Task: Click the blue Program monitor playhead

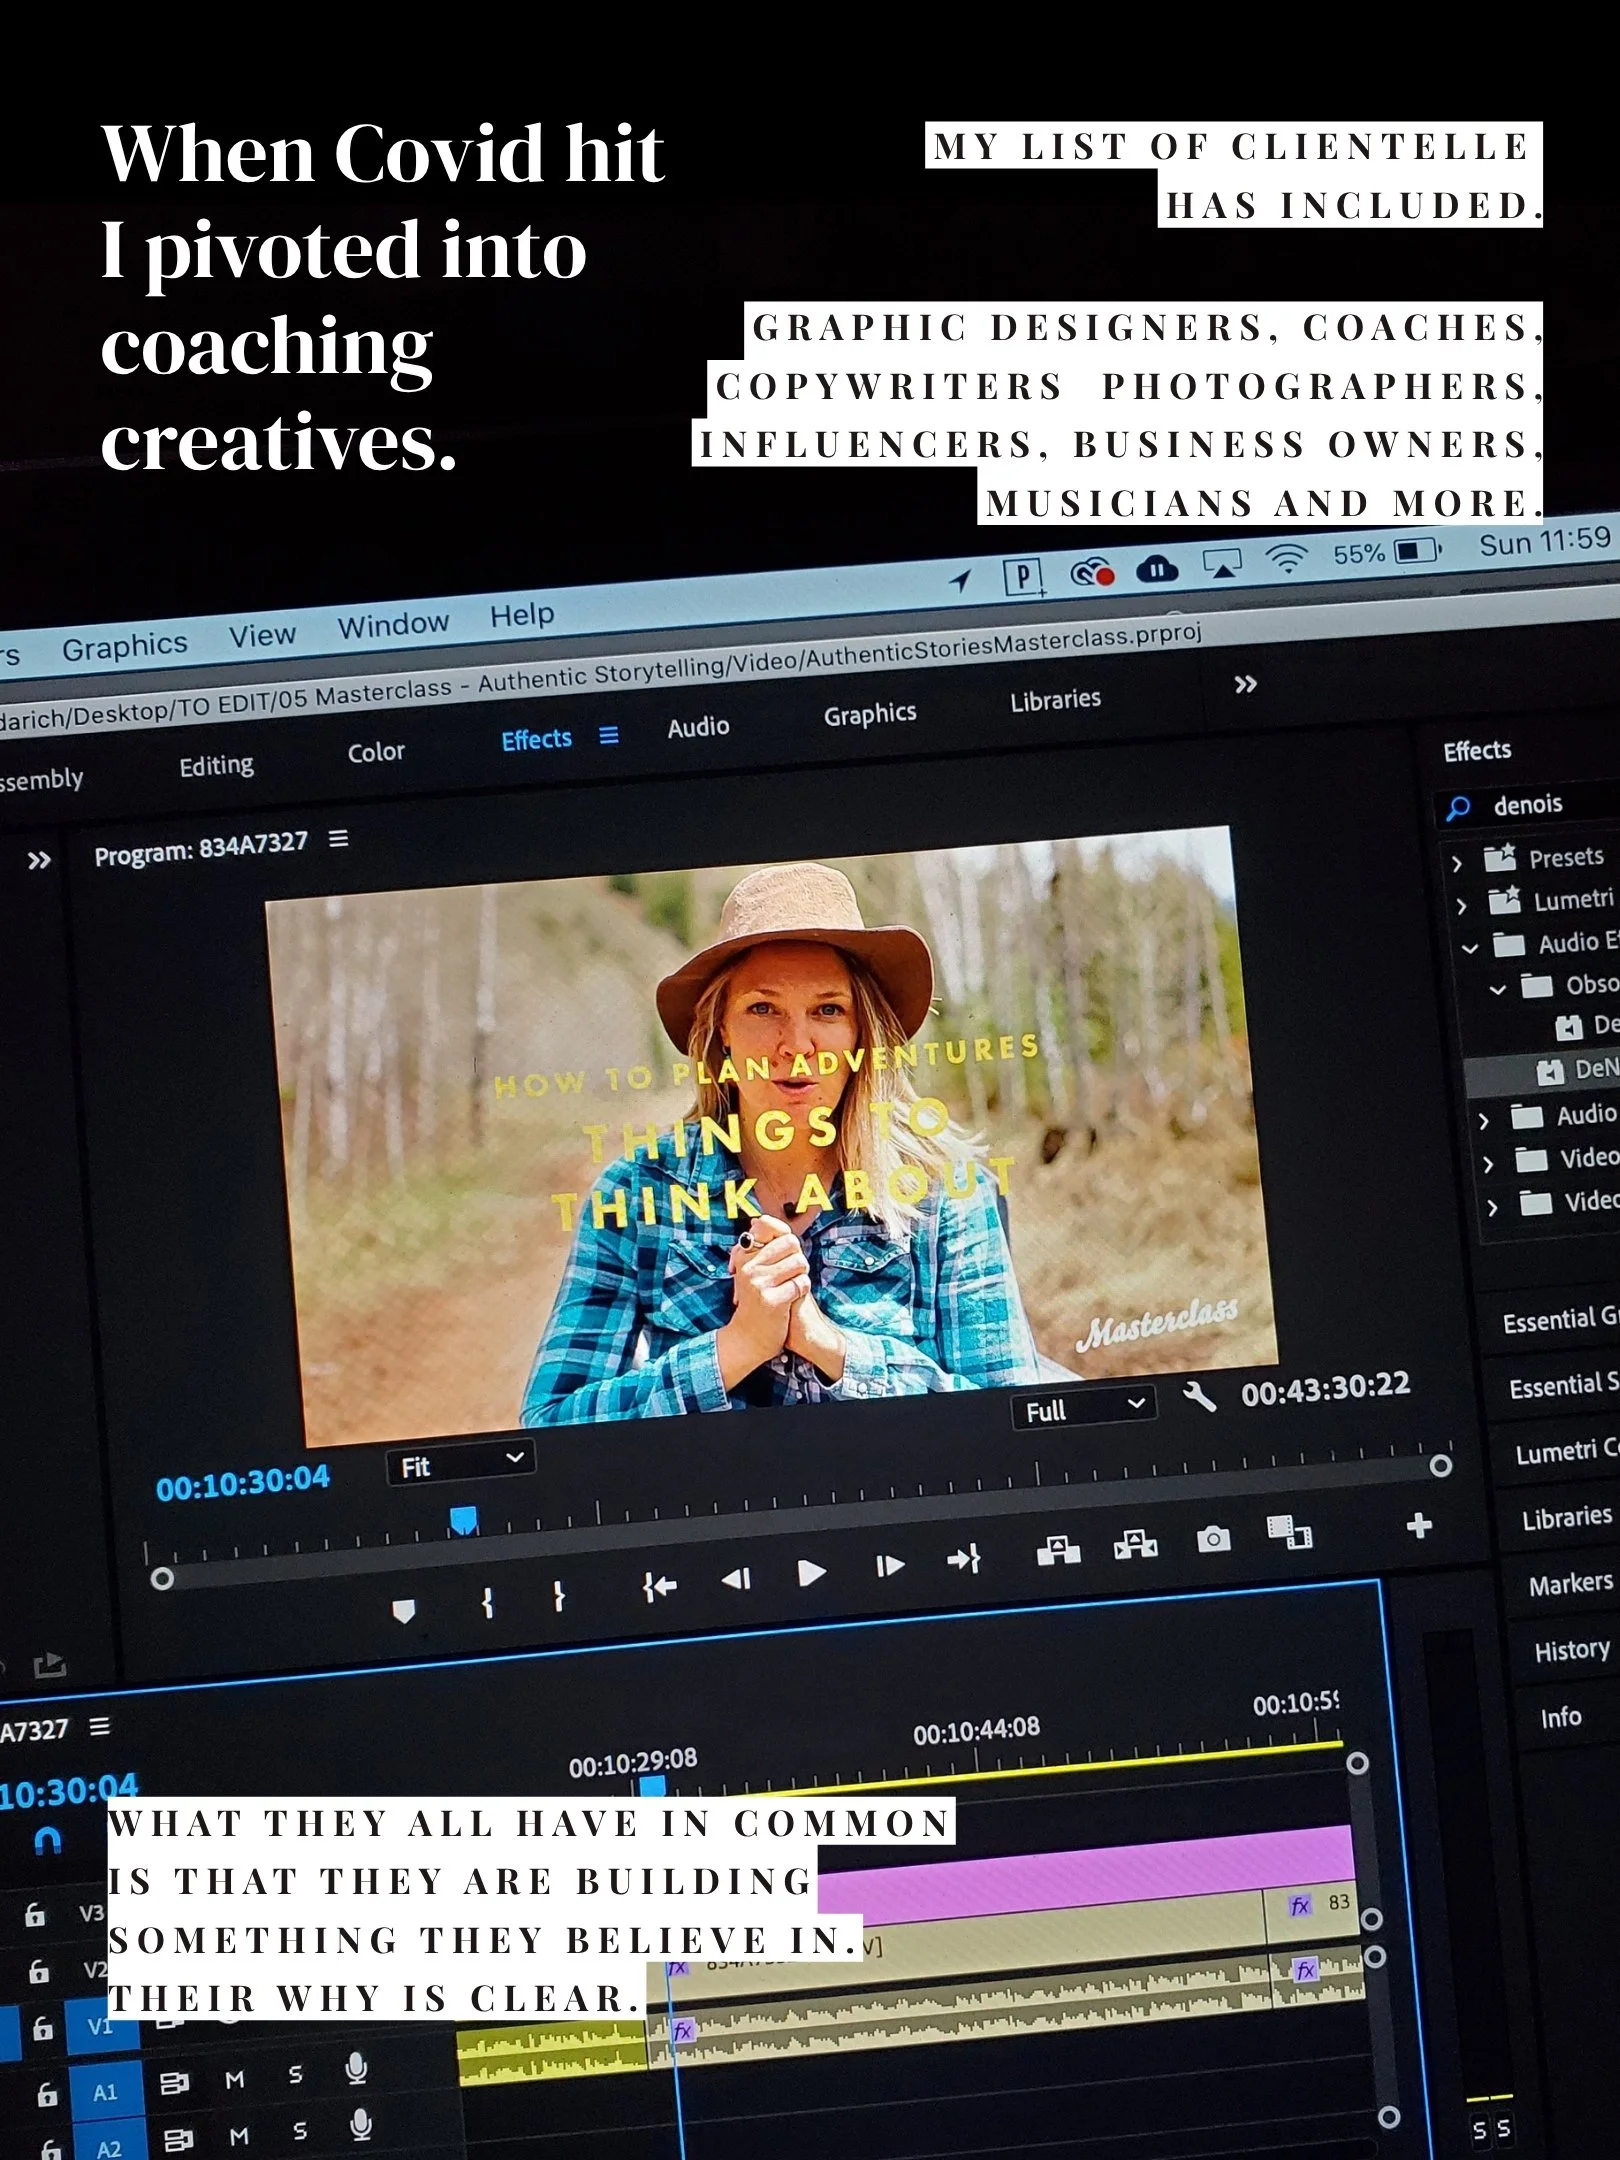Action: [x=463, y=1522]
